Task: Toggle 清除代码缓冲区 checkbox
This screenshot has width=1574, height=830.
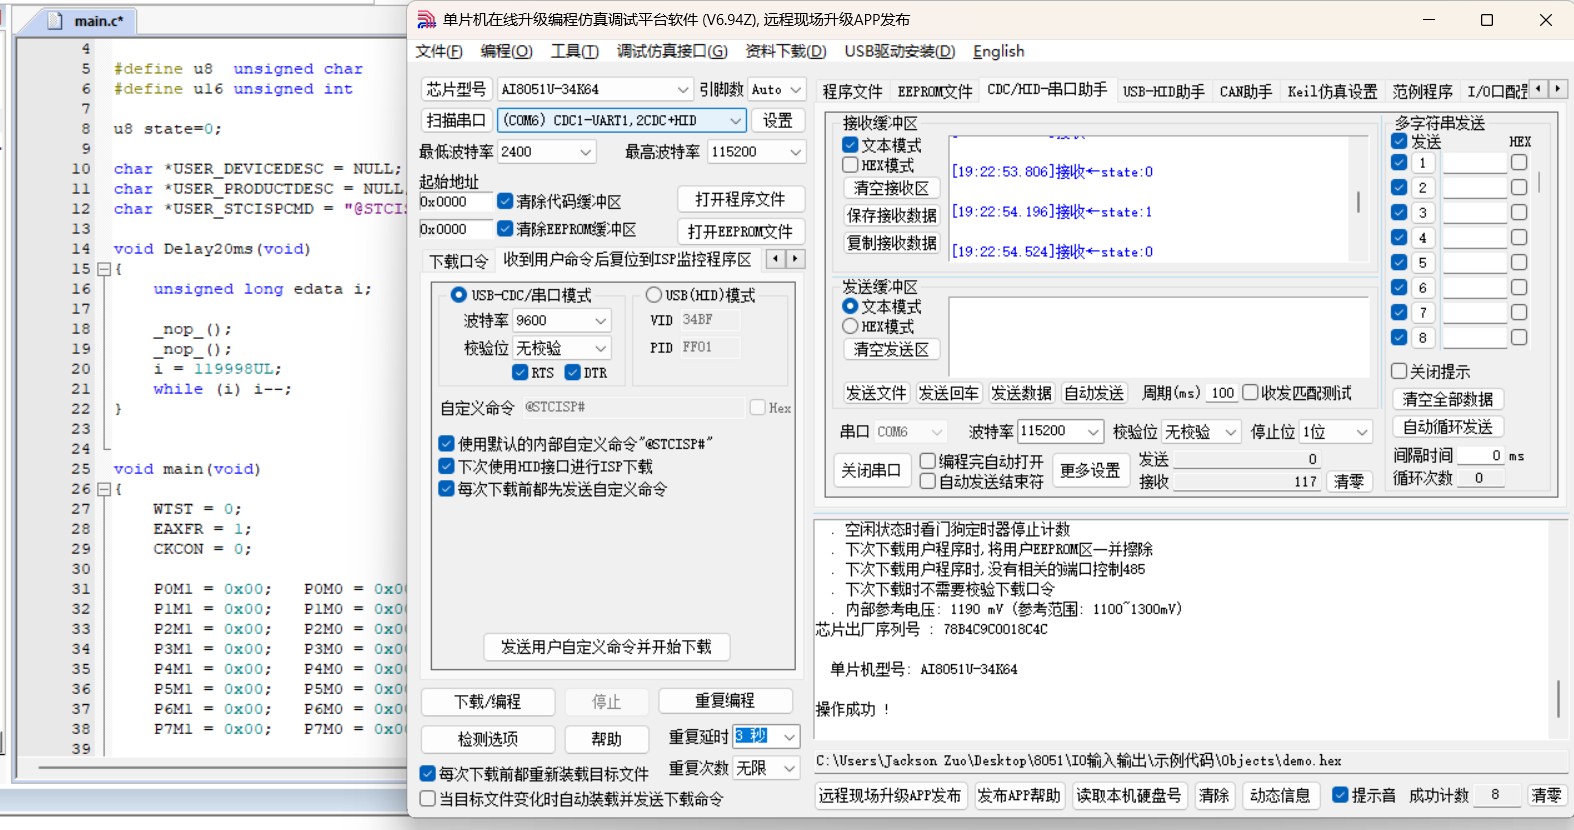Action: click(505, 202)
